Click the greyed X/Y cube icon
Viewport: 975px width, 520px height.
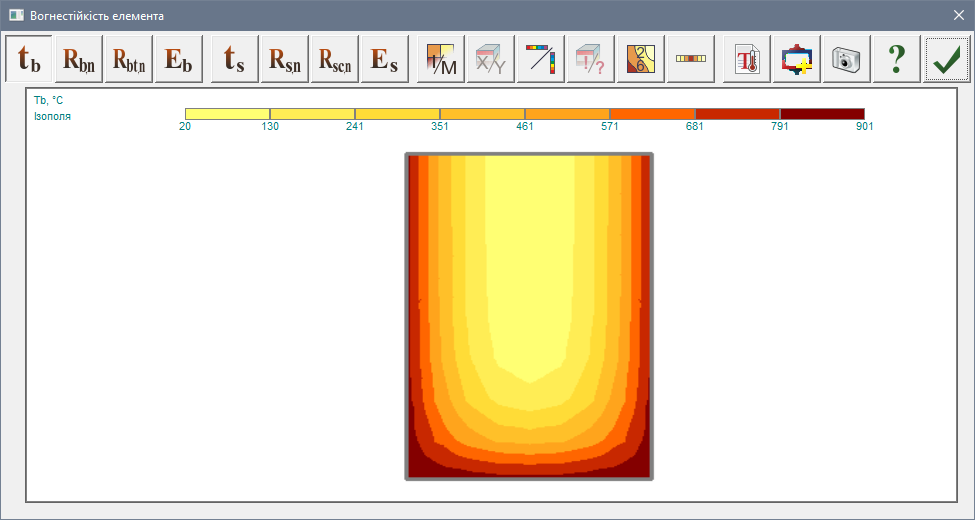pos(491,59)
